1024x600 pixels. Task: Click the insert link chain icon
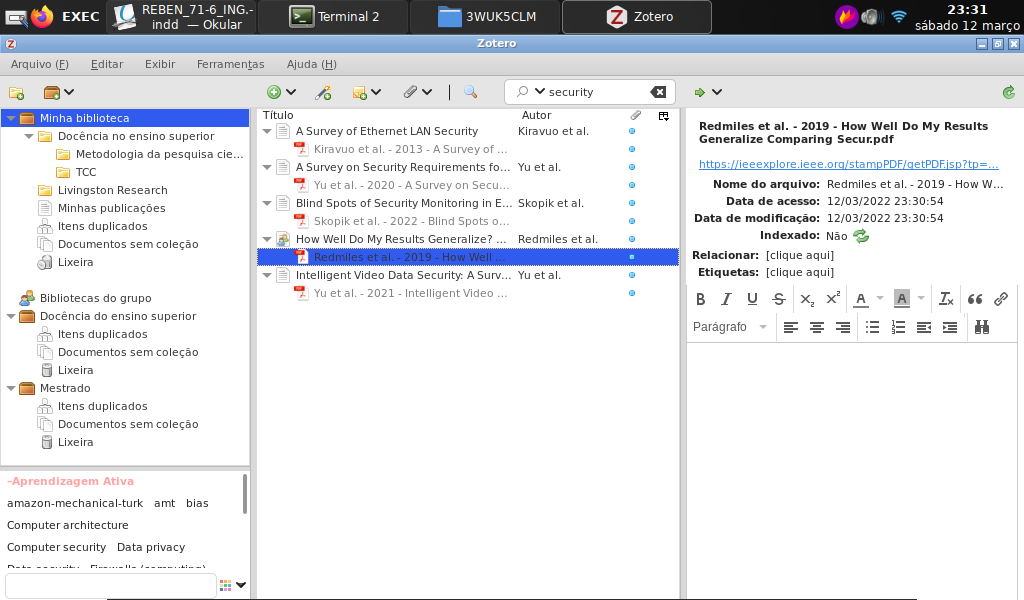pos(1001,299)
